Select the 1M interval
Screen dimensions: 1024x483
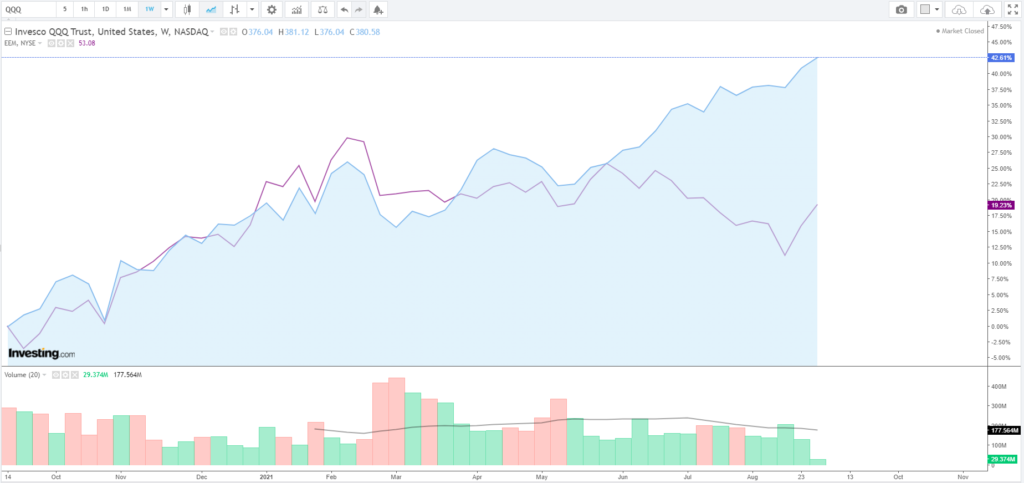click(127, 10)
